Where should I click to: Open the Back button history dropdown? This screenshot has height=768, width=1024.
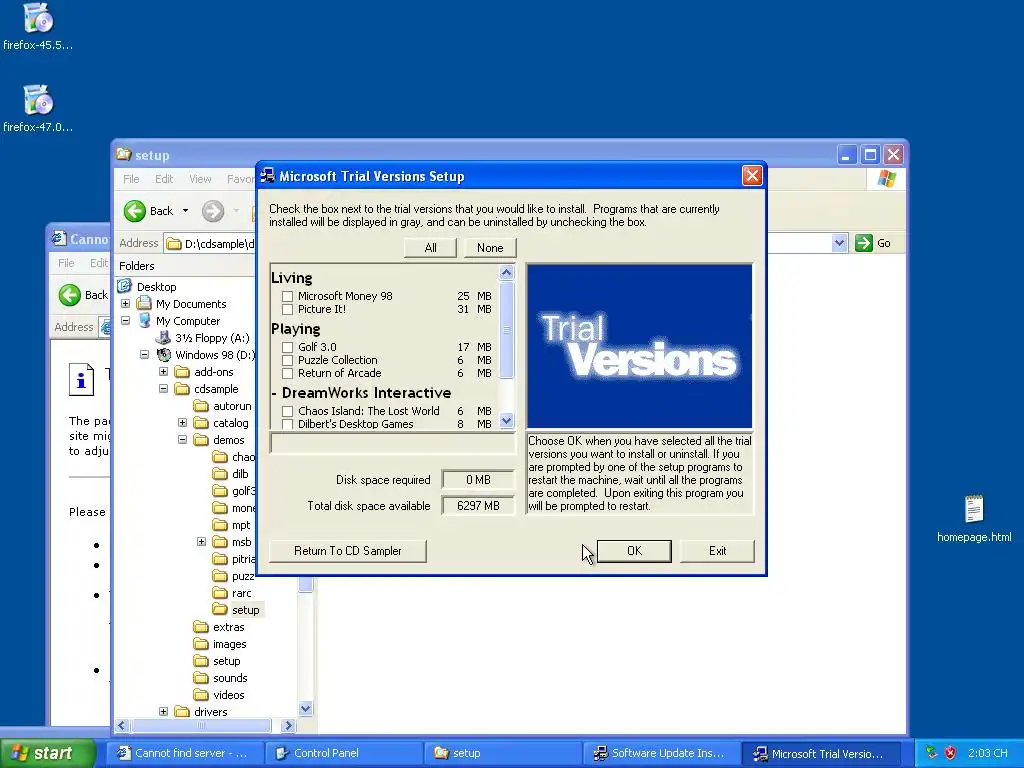pyautogui.click(x=185, y=211)
